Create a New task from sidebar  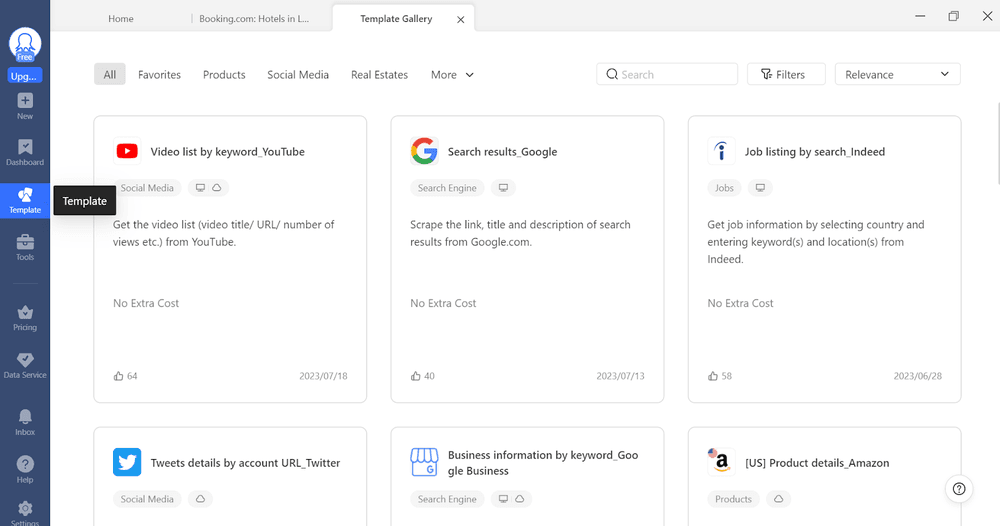(25, 106)
